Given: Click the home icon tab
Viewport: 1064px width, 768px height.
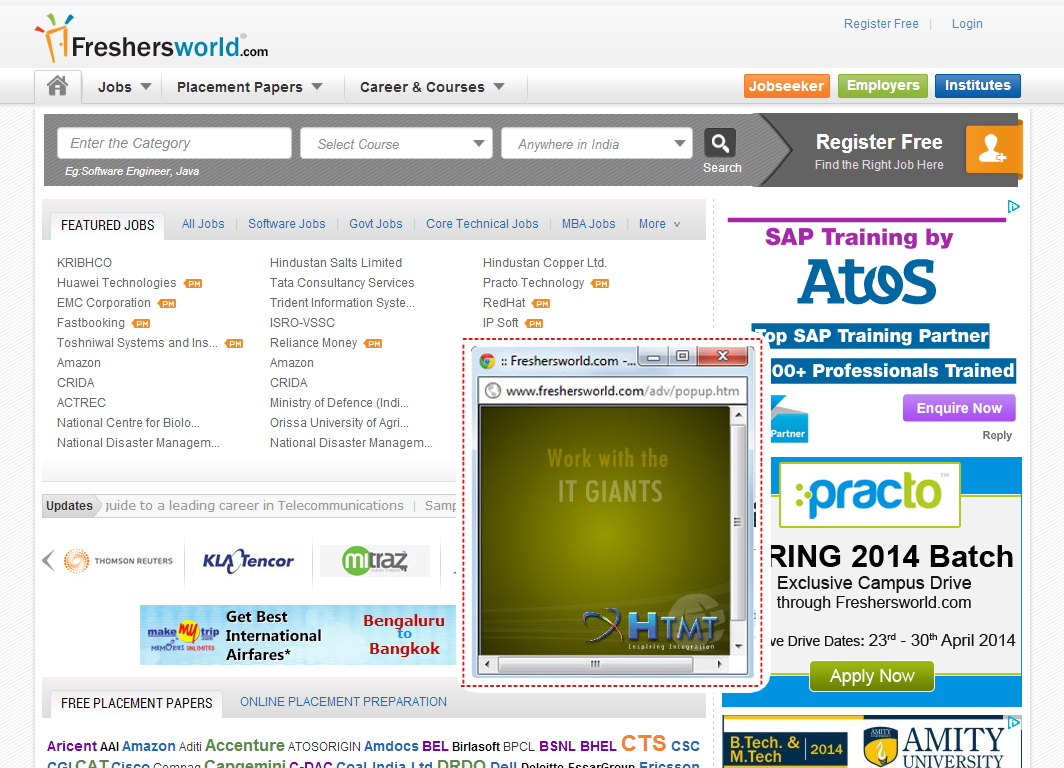Looking at the screenshot, I should click(57, 86).
